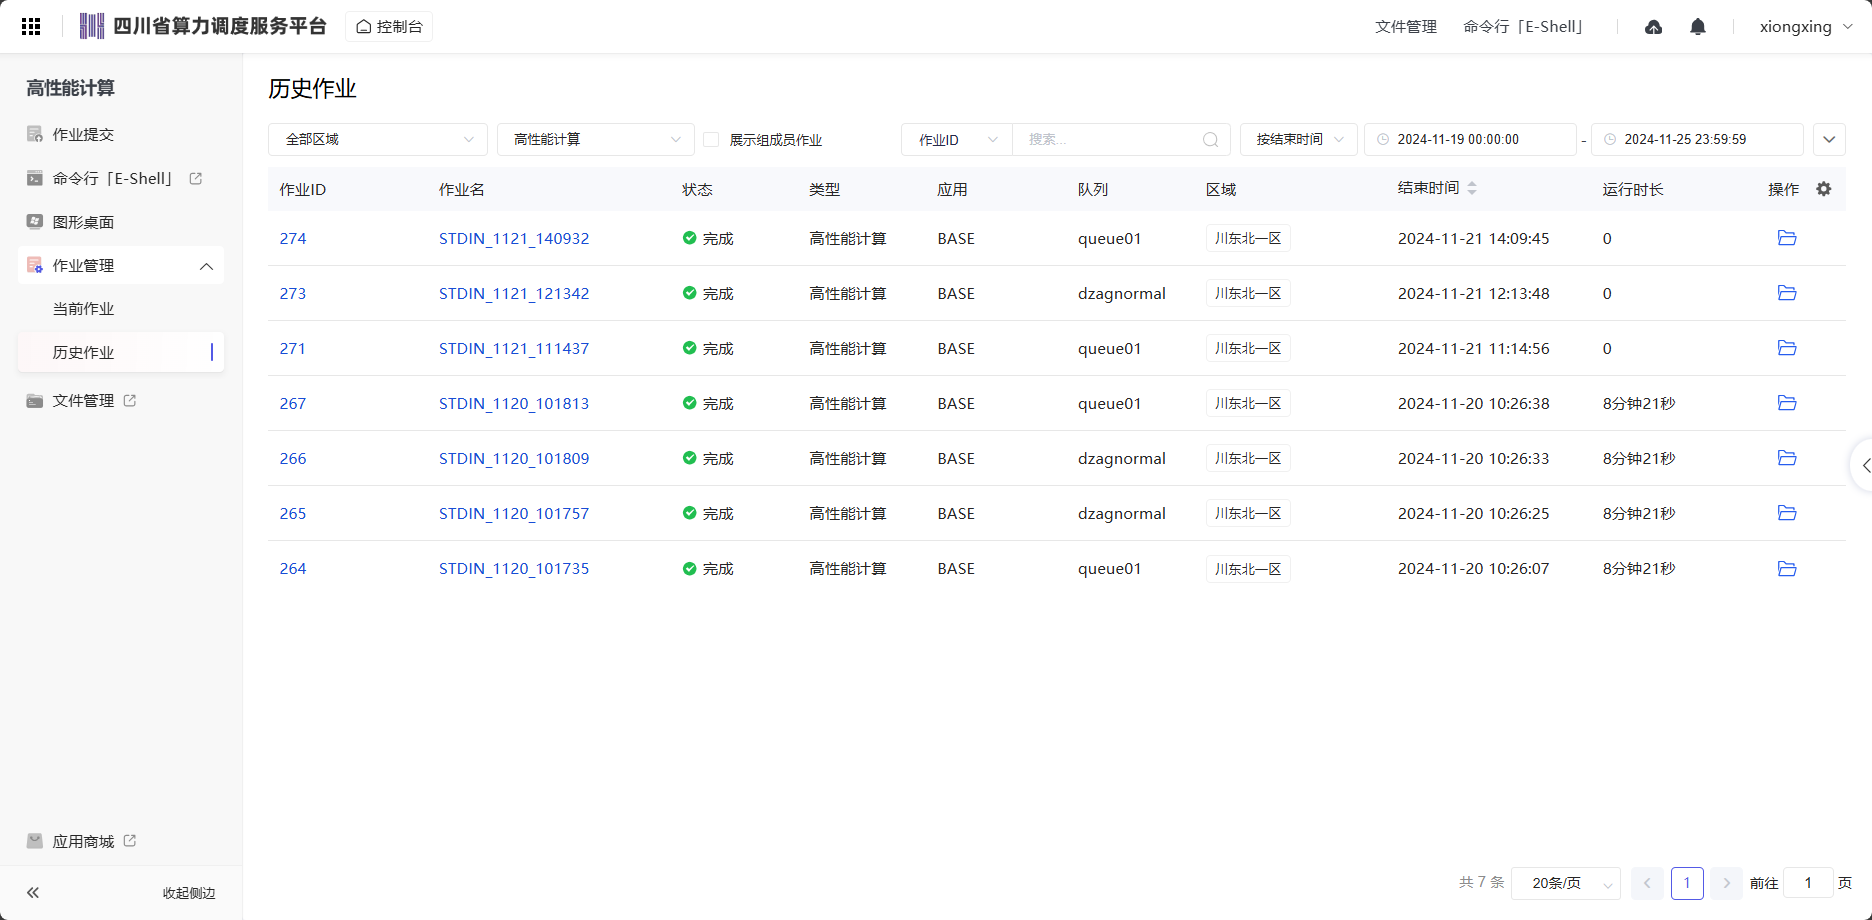Open job link STDIN_1121_140932
Screen dimensions: 1872x920
pos(514,238)
